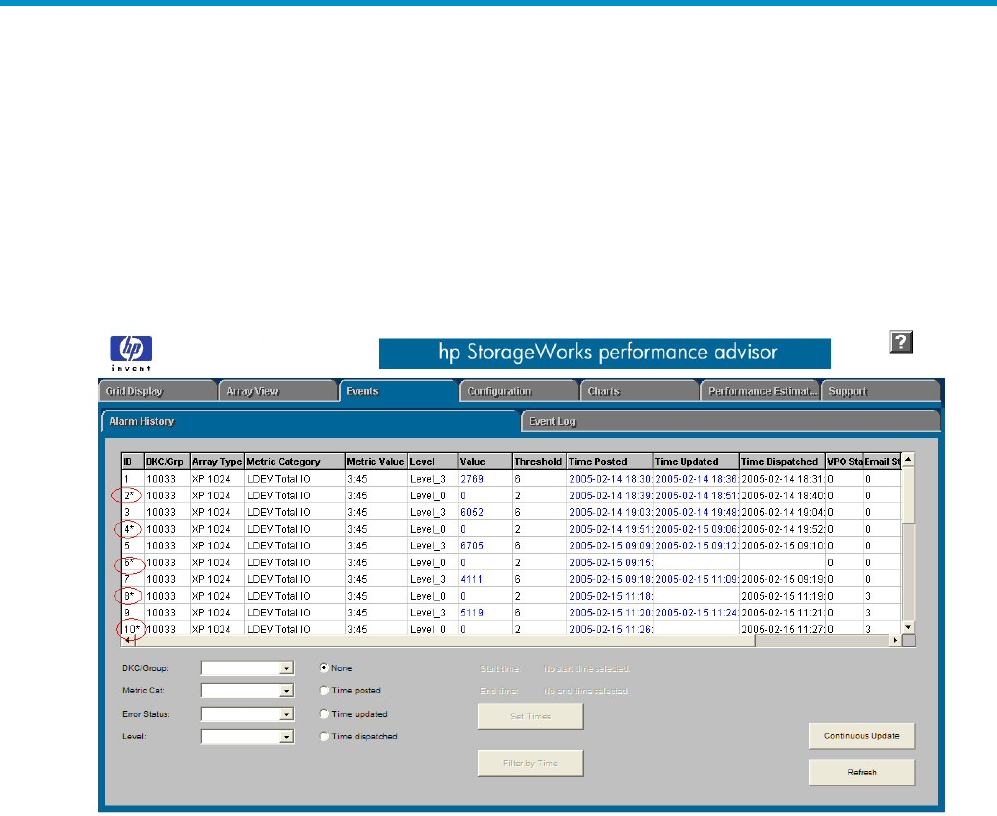Select the Time posted radio option
The image size is (997, 816).
(x=323, y=690)
